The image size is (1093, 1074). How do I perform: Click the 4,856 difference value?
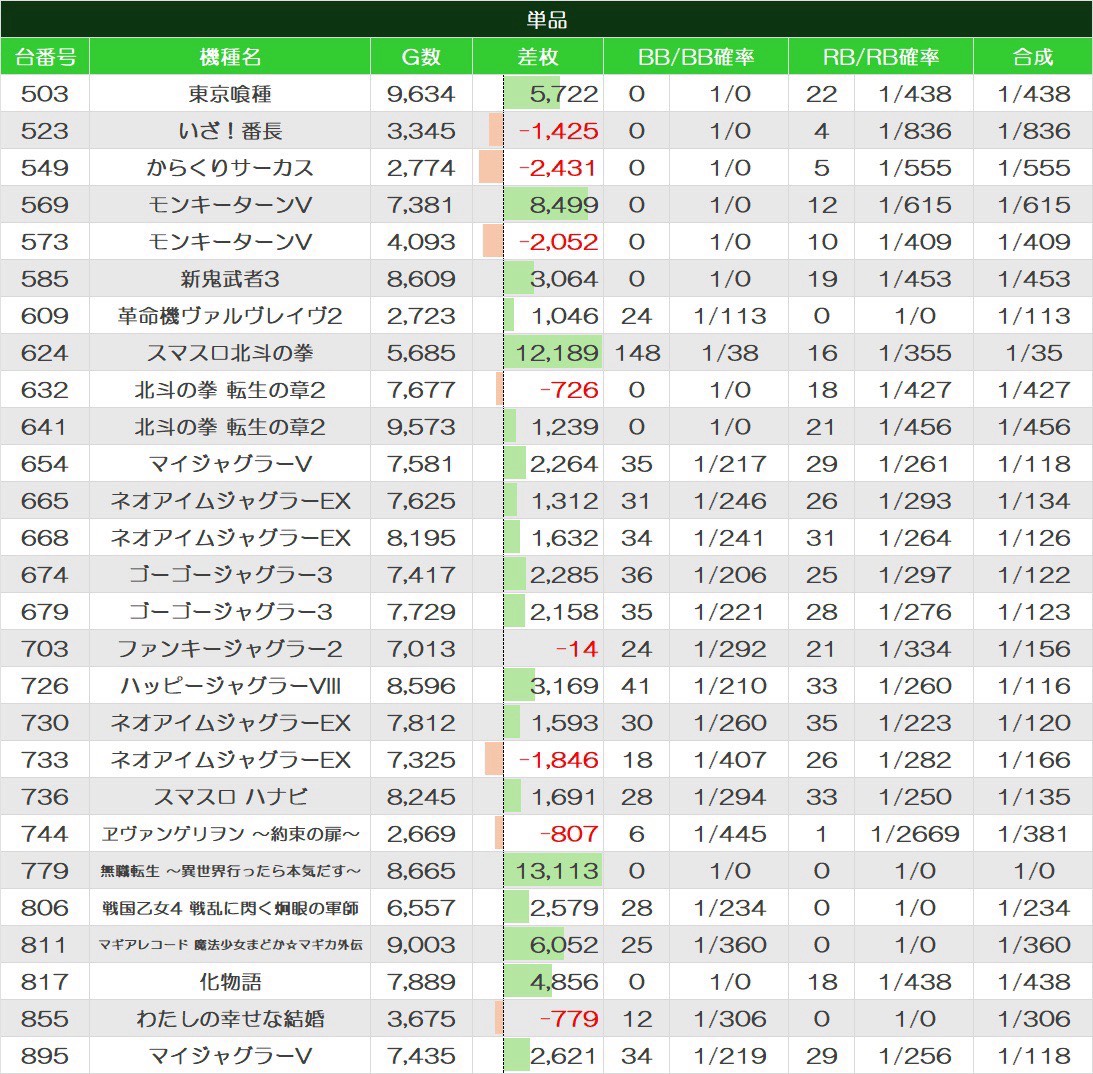[x=563, y=980]
